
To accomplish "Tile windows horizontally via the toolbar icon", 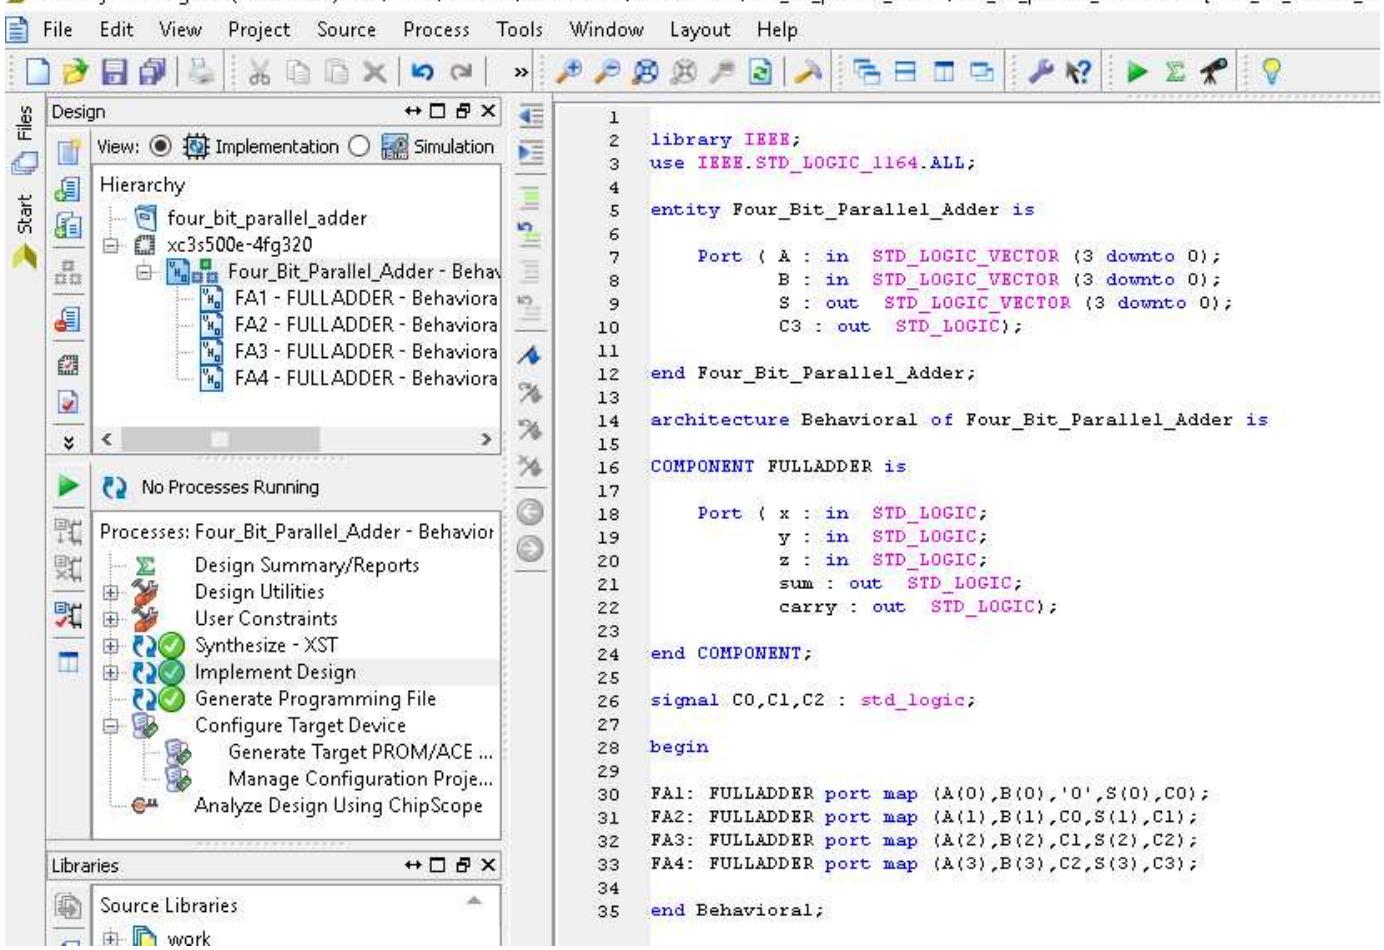I will (x=904, y=71).
